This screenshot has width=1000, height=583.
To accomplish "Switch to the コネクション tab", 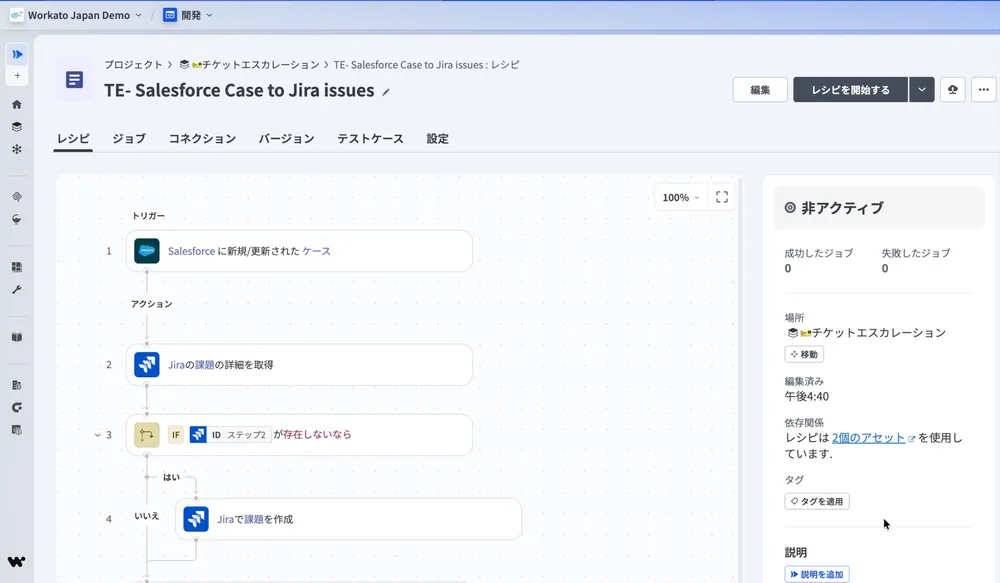I will pos(202,138).
